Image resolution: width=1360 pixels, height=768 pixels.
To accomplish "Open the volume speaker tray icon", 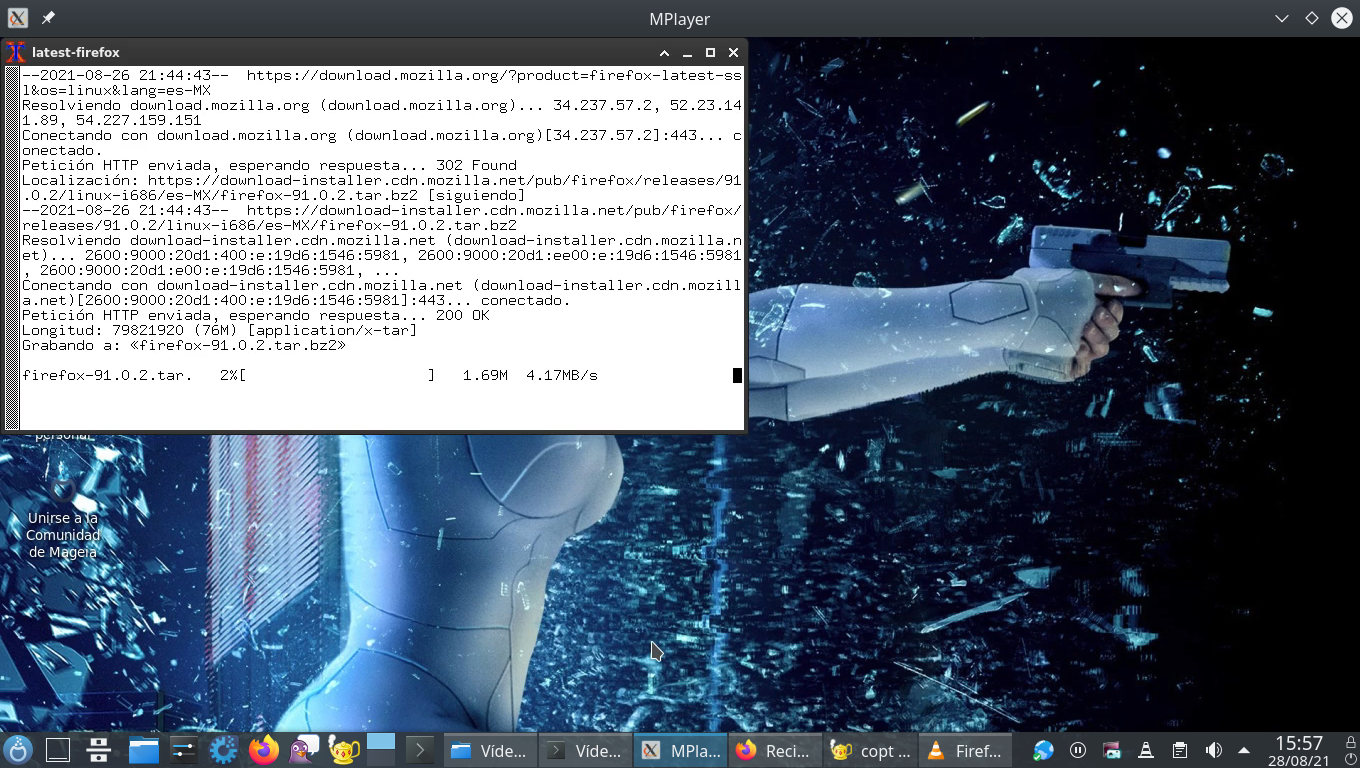I will click(x=1214, y=750).
